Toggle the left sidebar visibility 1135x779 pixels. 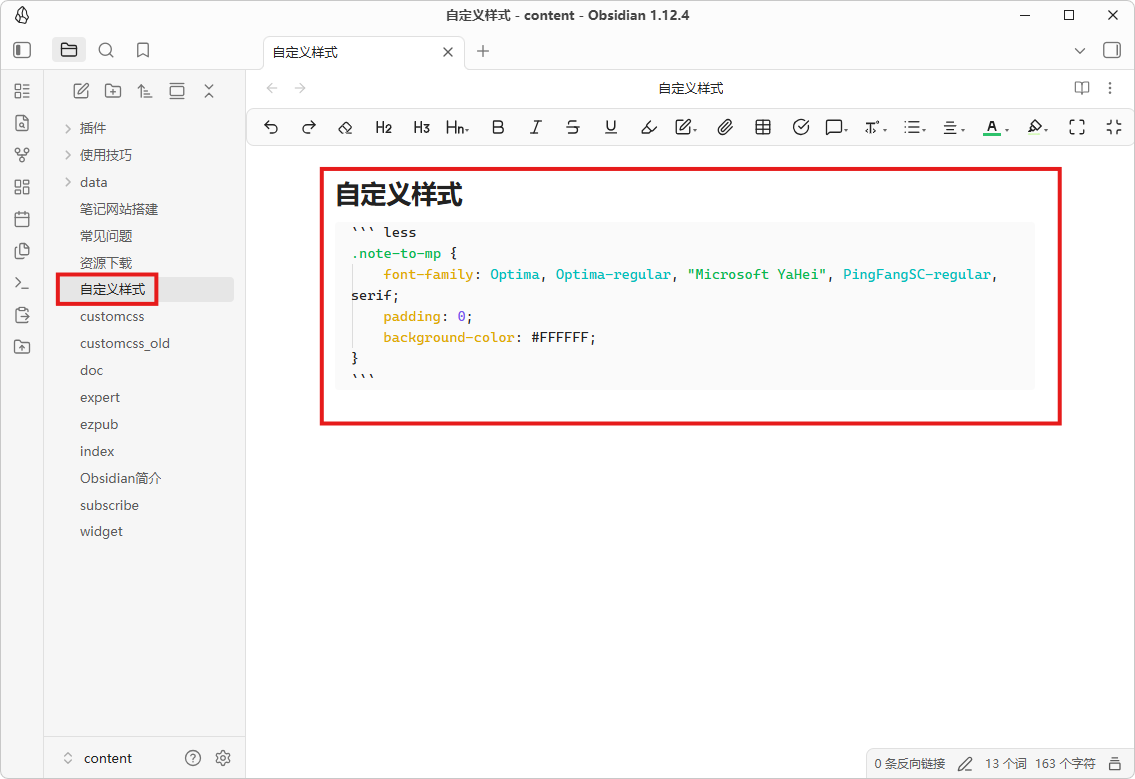tap(22, 50)
